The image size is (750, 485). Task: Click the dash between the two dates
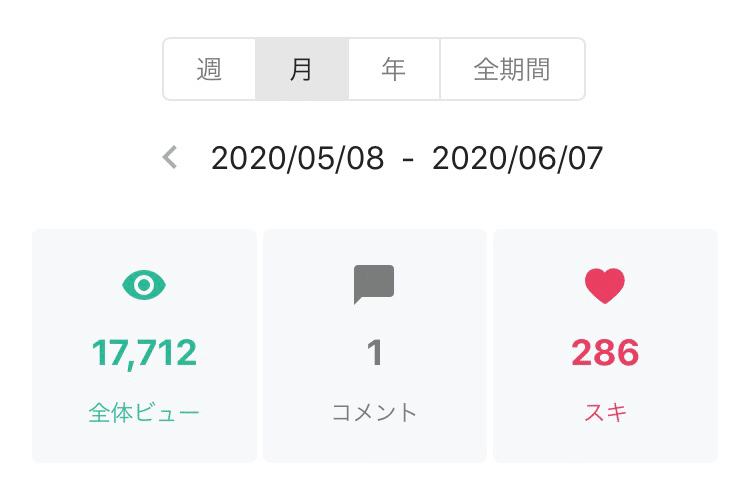pos(407,159)
